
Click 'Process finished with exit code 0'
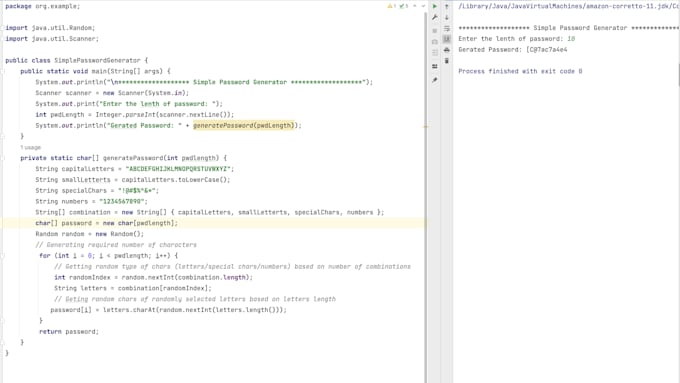coord(520,71)
